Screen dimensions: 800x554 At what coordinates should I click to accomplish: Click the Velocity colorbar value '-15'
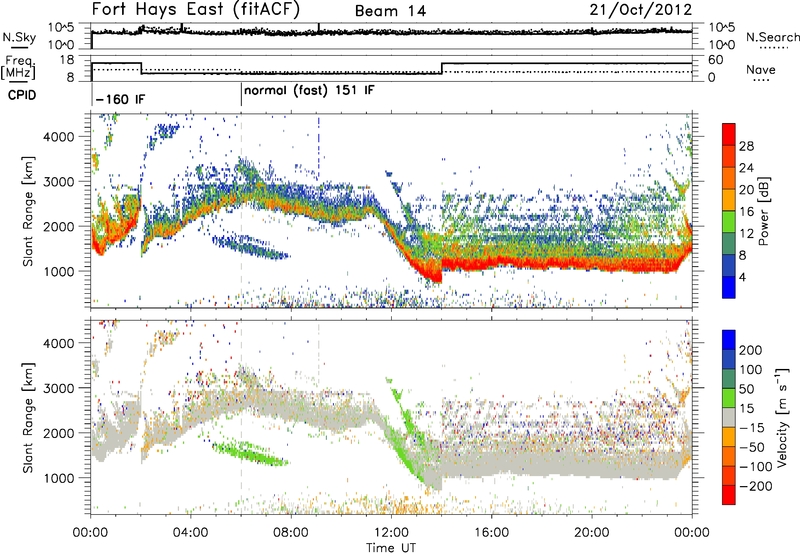pos(752,427)
